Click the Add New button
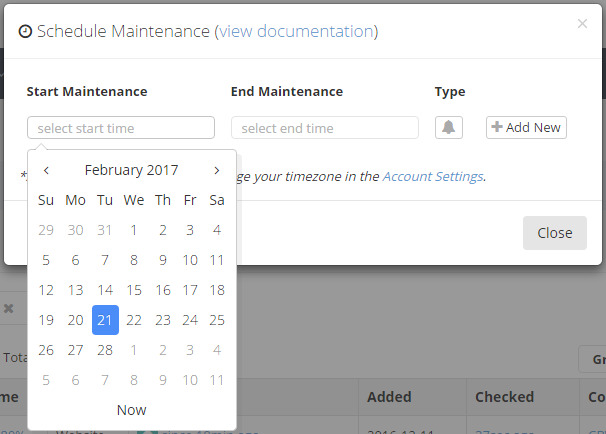Viewport: 606px width, 434px height. coord(526,128)
